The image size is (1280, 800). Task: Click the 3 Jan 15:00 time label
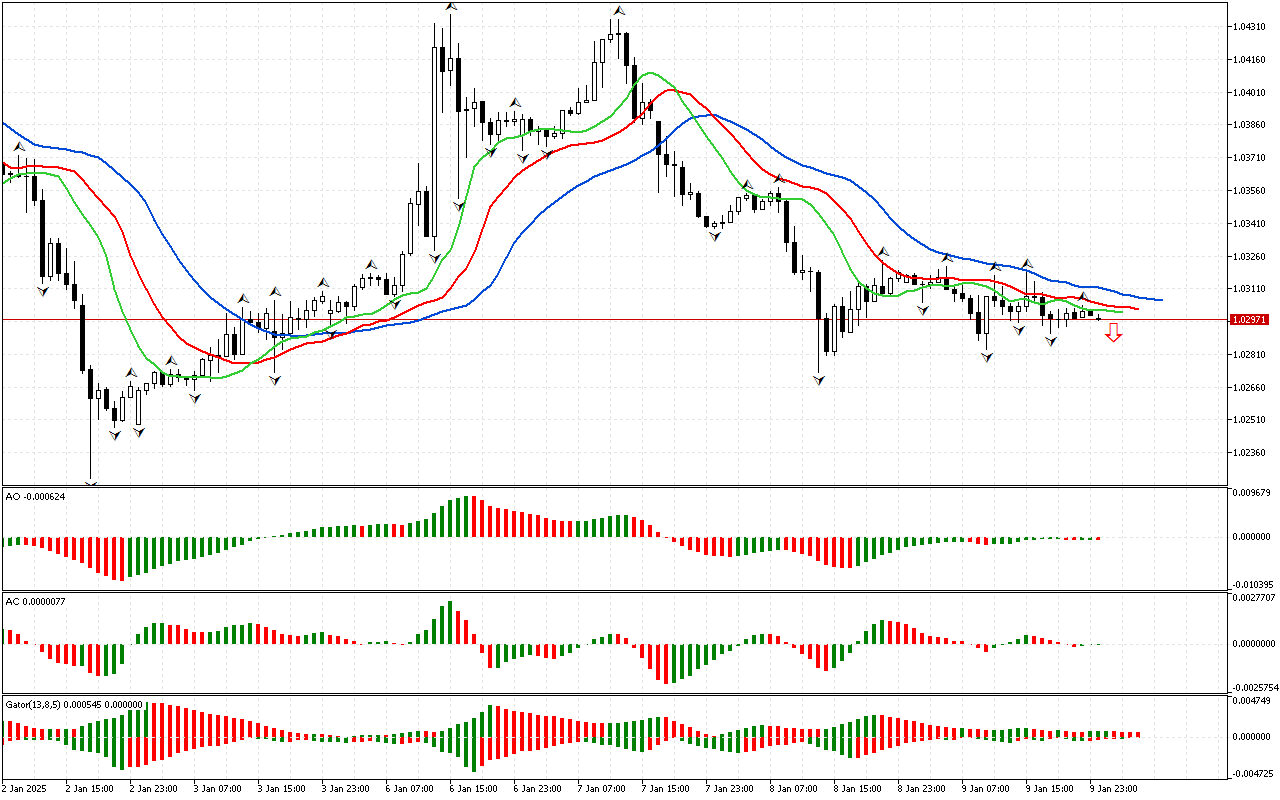tap(283, 789)
